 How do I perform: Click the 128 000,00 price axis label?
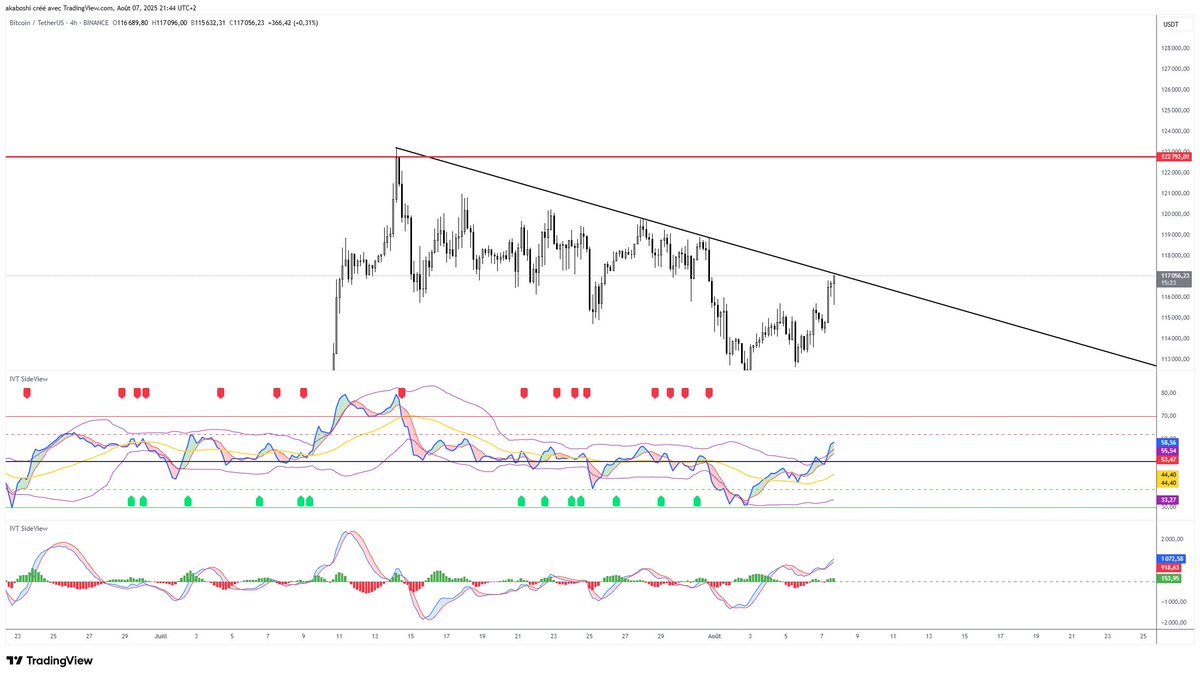[1174, 48]
